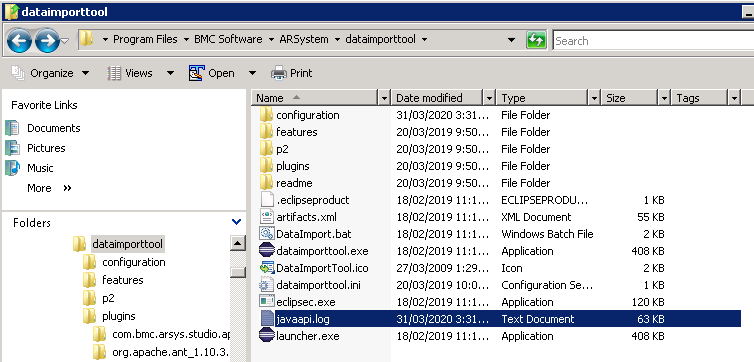Screen dimensions: 754x362
Task: Select features in the folder tree
Action: point(123,280)
